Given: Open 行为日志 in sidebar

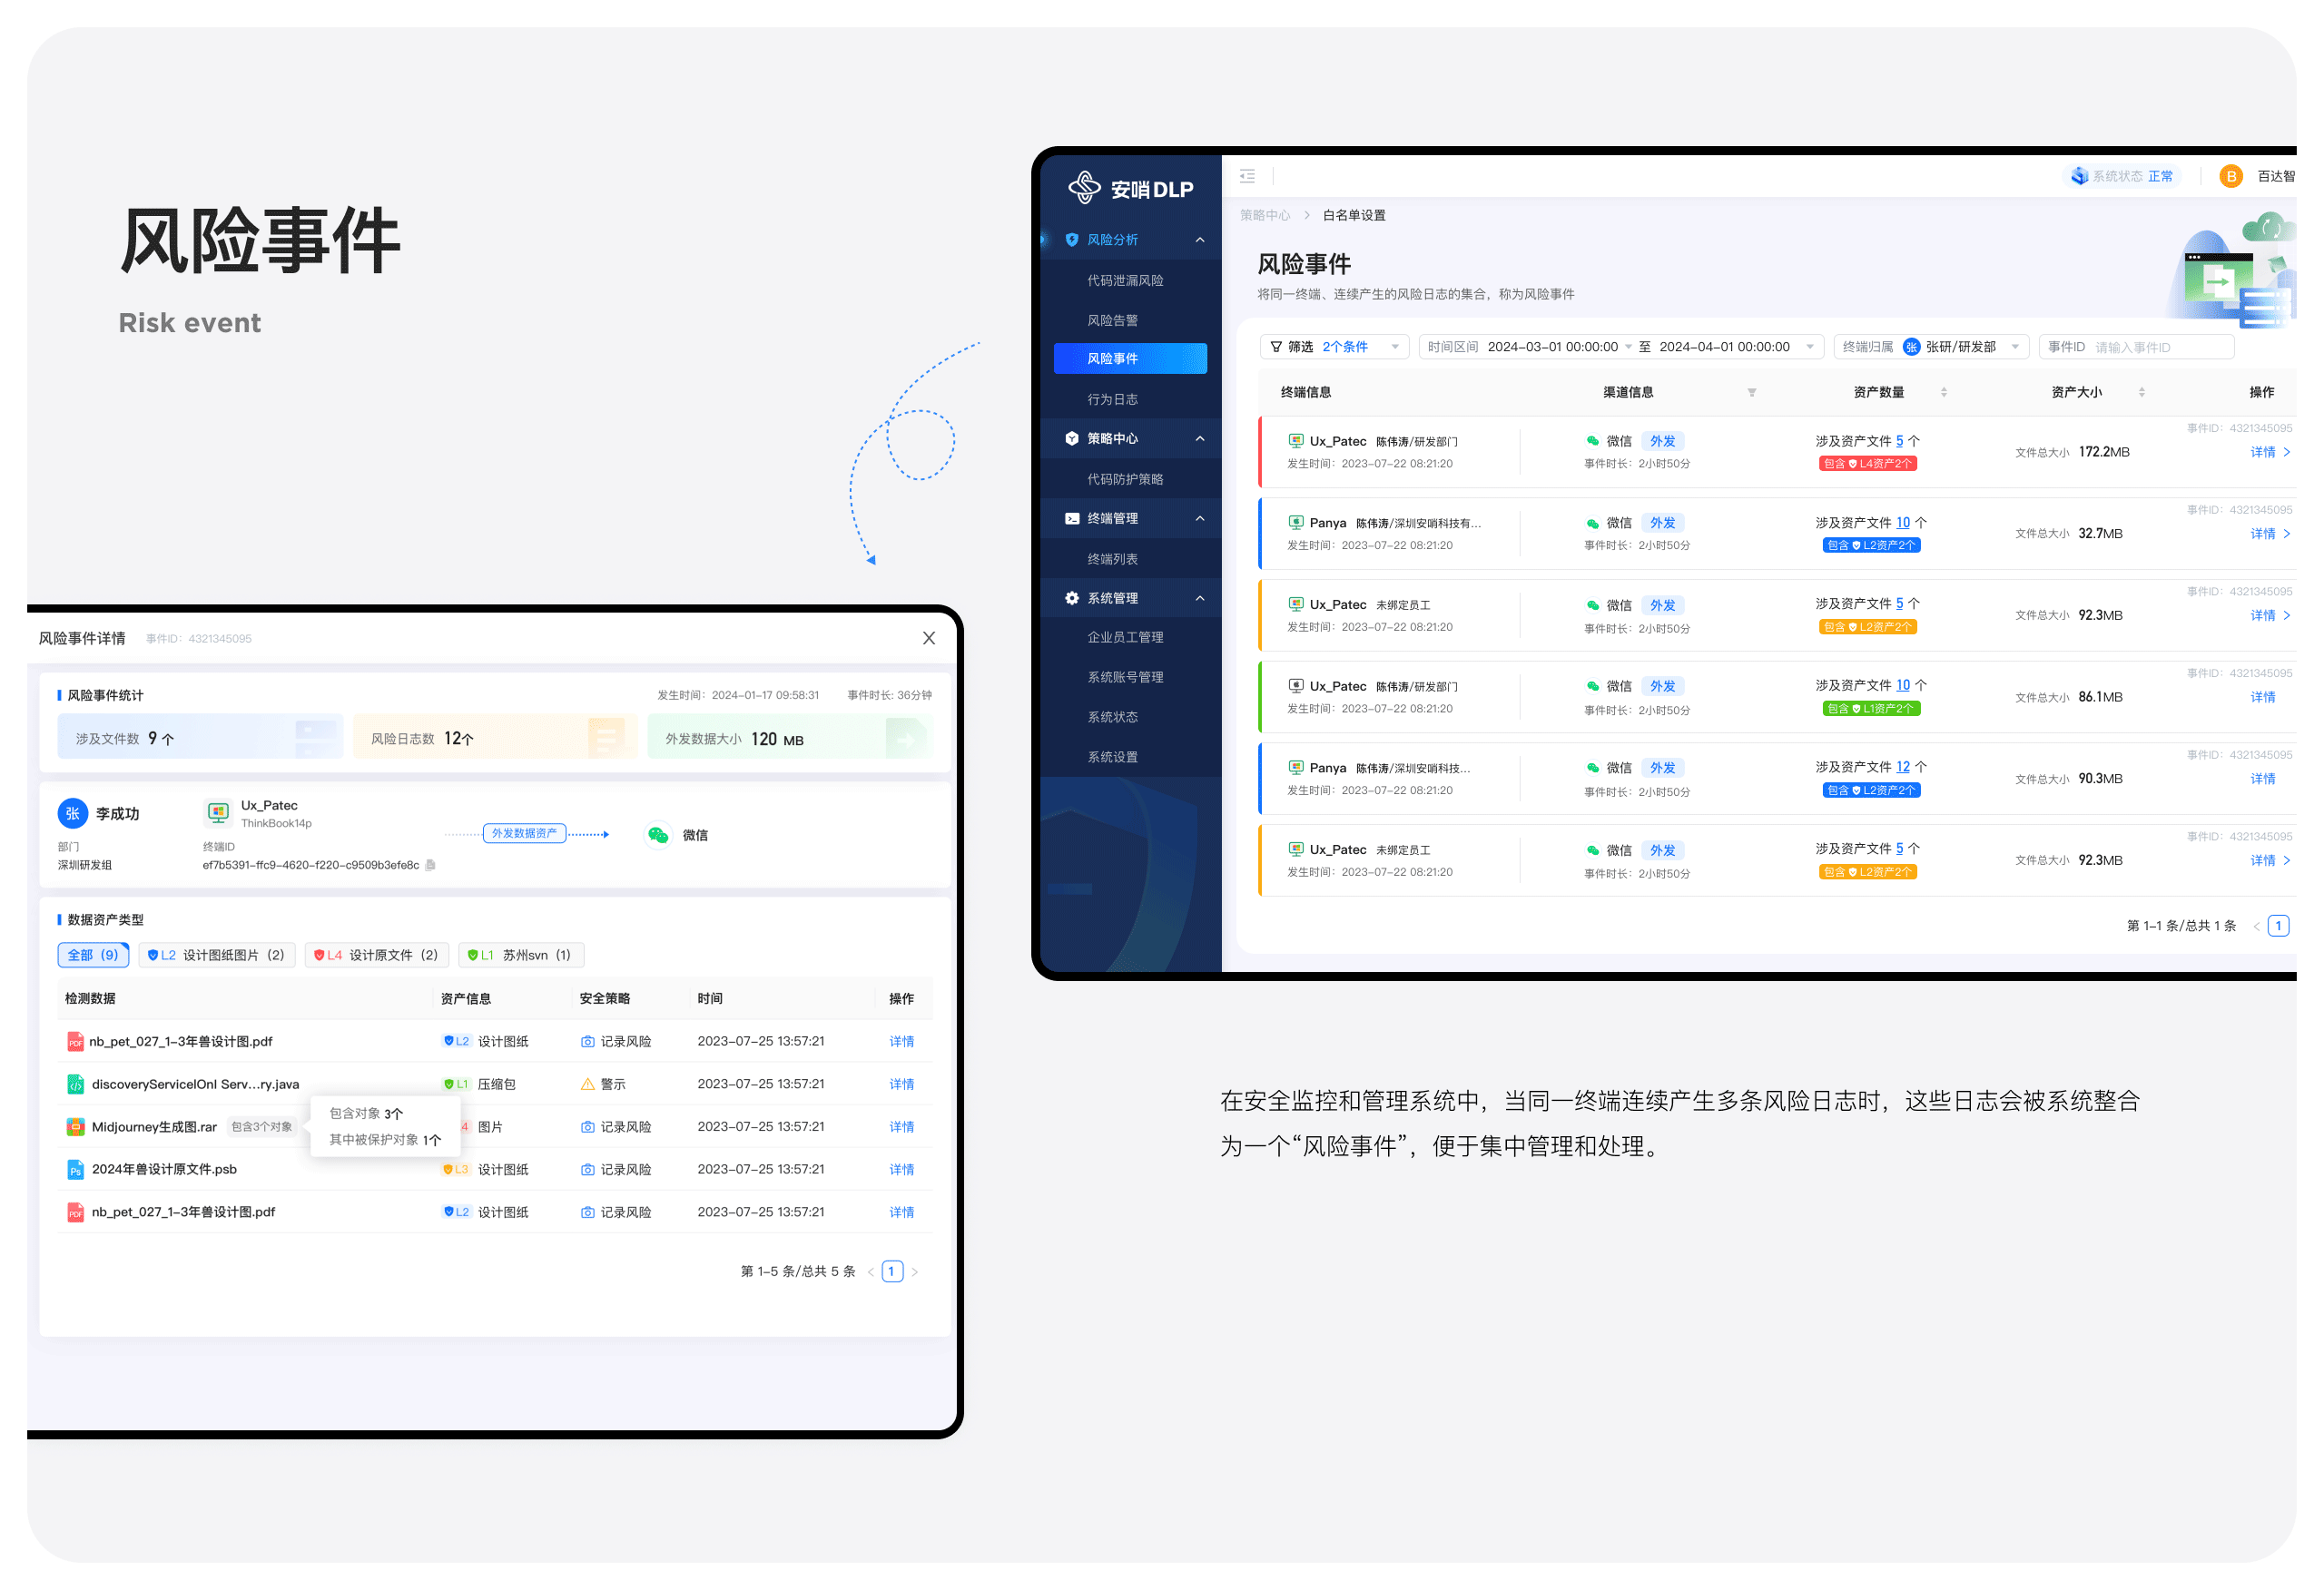Looking at the screenshot, I should pos(1112,399).
